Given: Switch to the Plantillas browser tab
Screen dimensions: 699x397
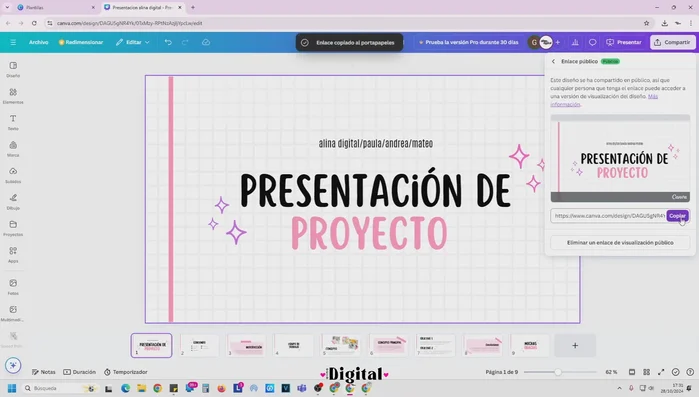Looking at the screenshot, I should (x=55, y=8).
